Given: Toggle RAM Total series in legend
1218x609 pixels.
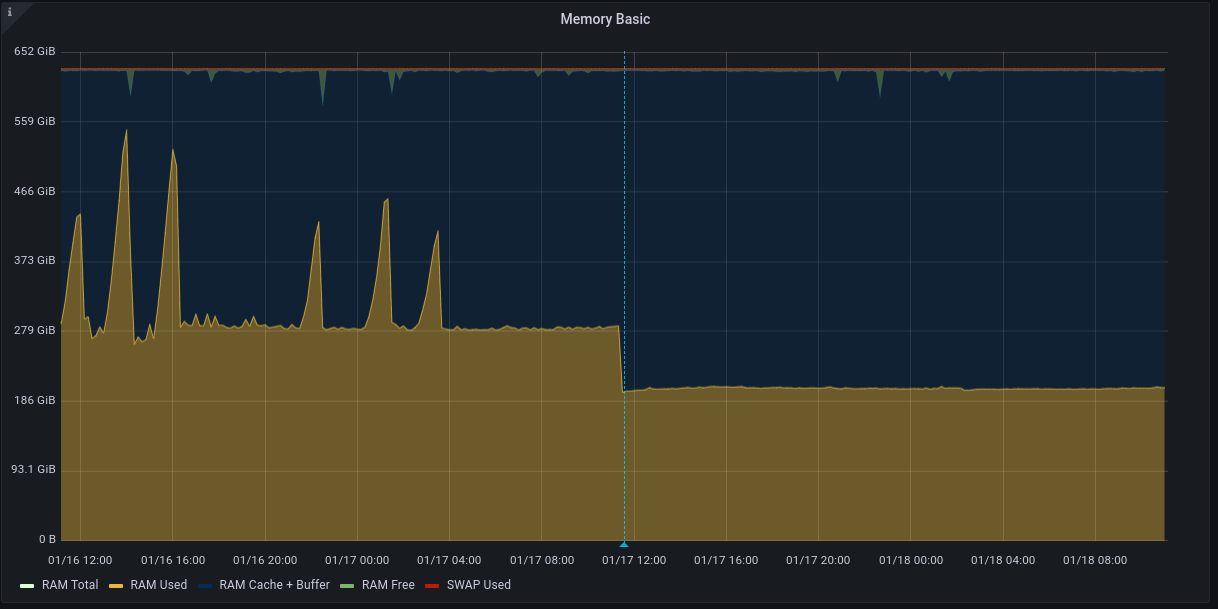Looking at the screenshot, I should [71, 585].
